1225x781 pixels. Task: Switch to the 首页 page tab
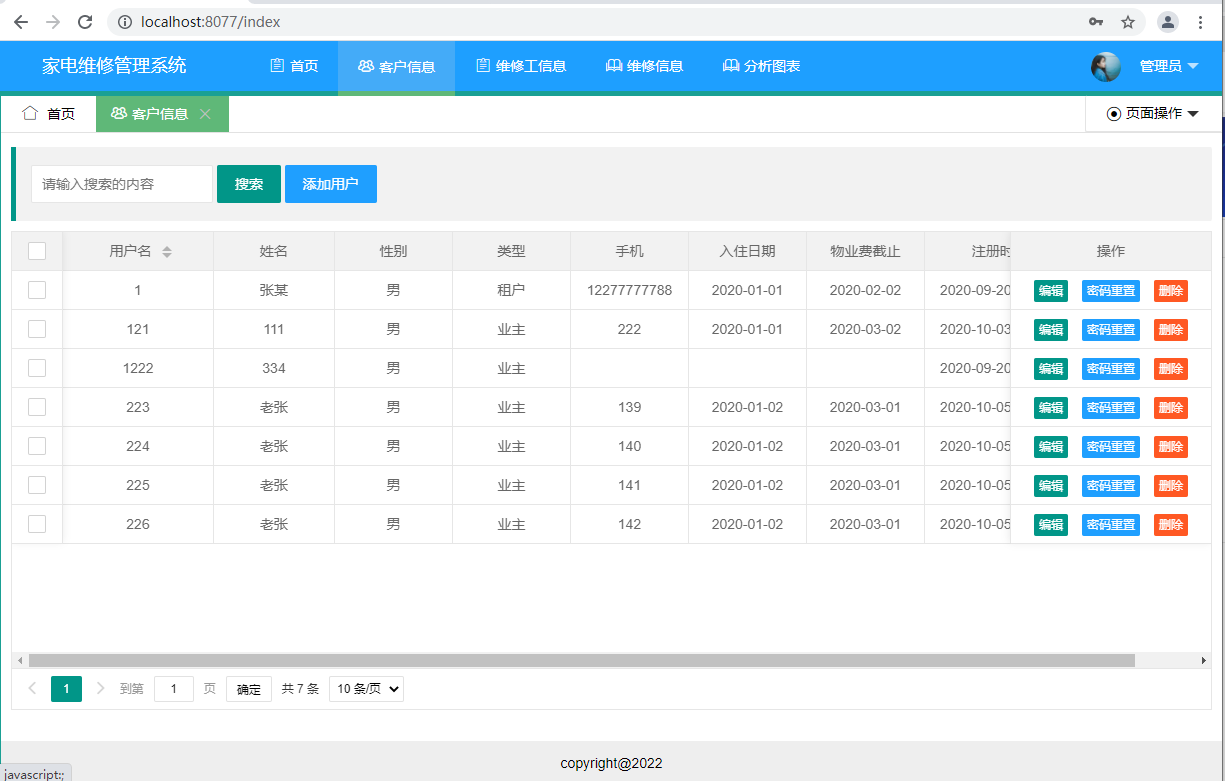49,114
